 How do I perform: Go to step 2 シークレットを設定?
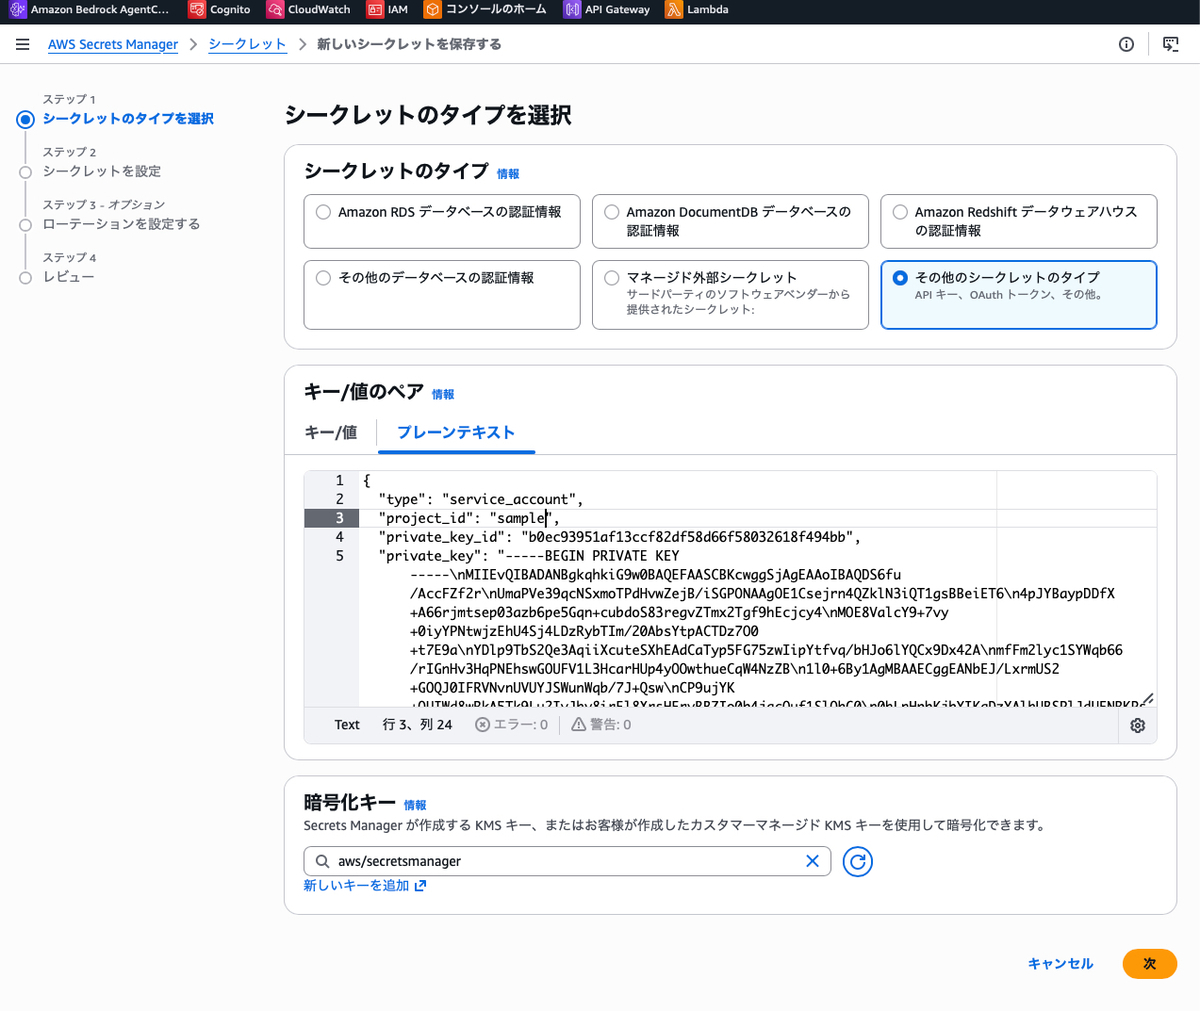(101, 172)
